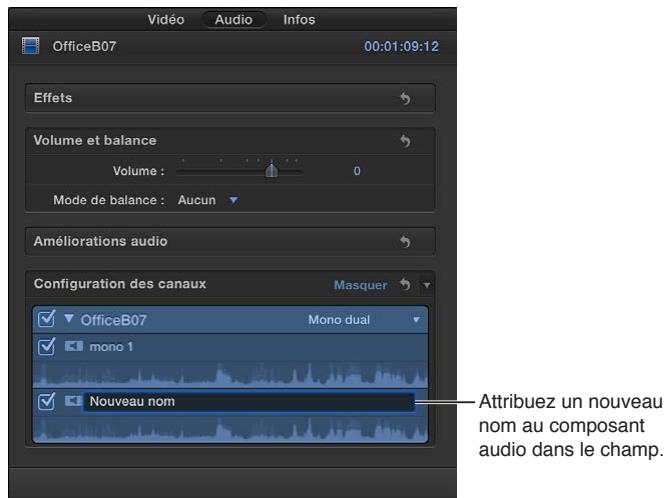The width and height of the screenshot is (665, 498).
Task: Click the Masquer link
Action: [360, 285]
